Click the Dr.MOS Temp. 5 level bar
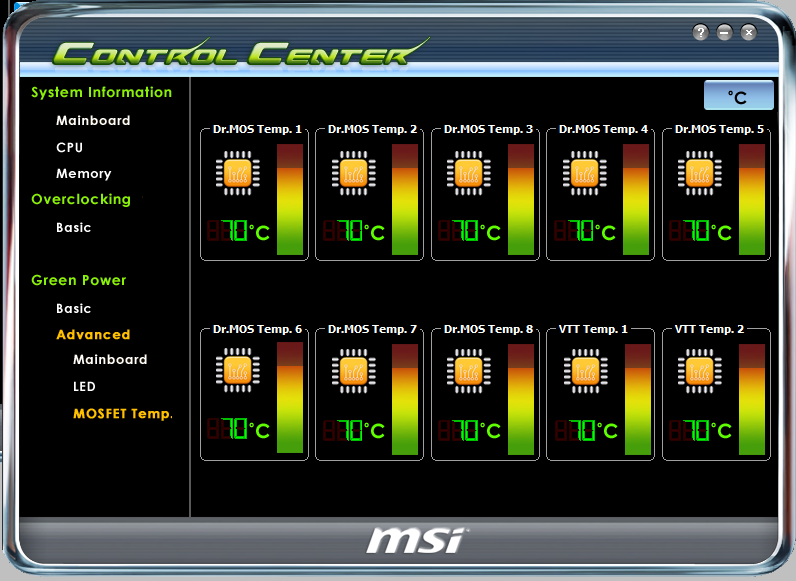Image resolution: width=796 pixels, height=581 pixels. (x=752, y=200)
